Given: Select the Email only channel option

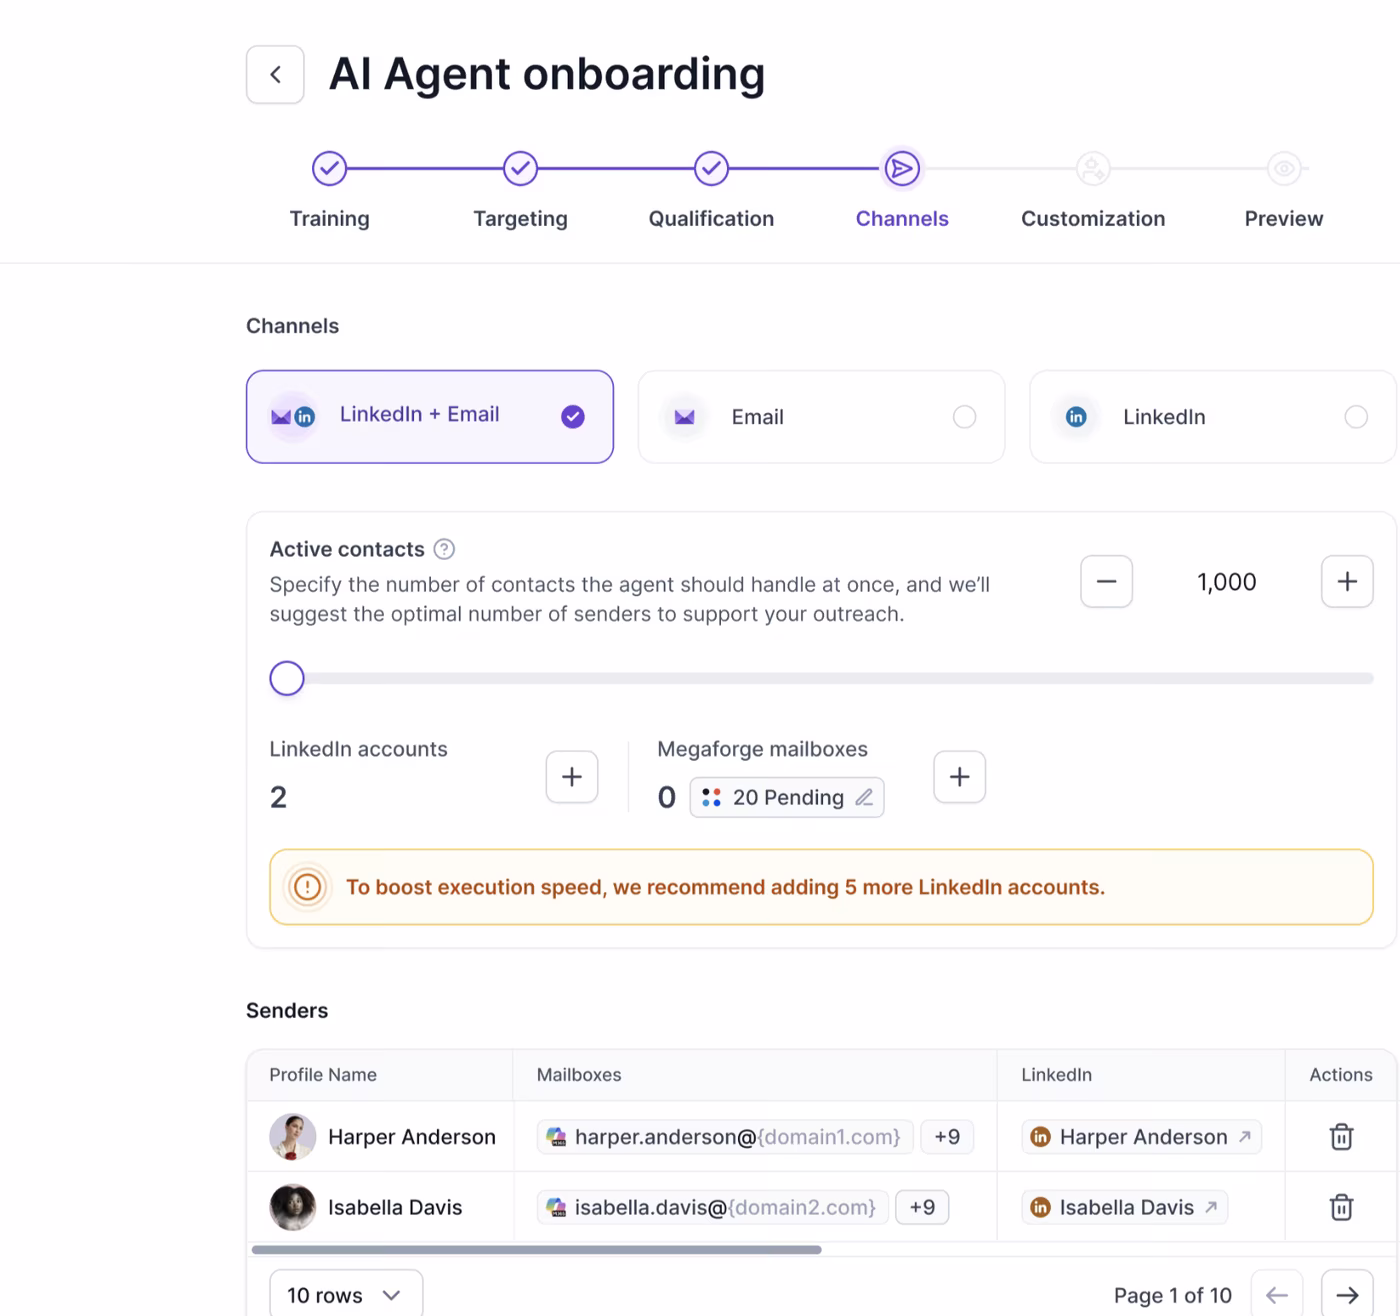Looking at the screenshot, I should (821, 416).
